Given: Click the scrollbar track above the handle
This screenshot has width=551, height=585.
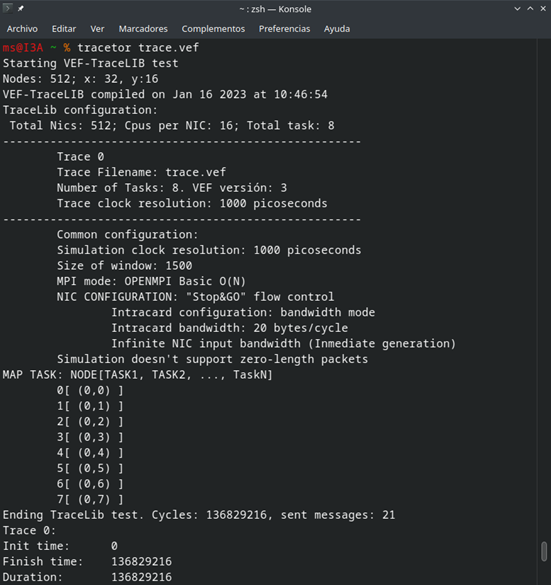Looking at the screenshot, I should pyautogui.click(x=544, y=289).
